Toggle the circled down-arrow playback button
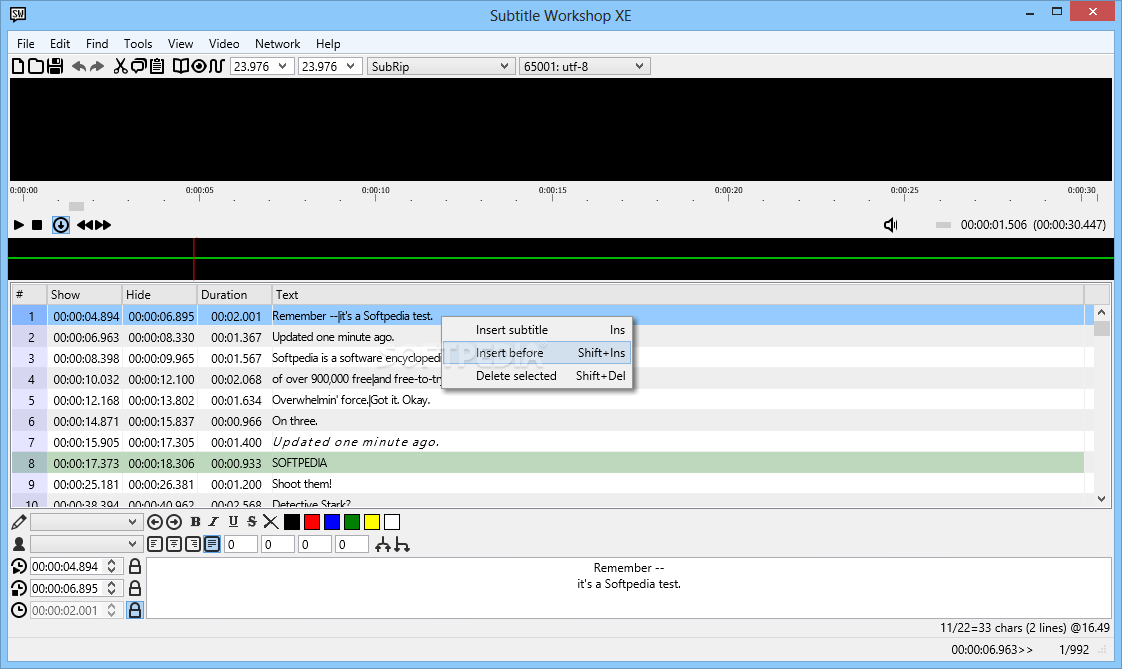1122x669 pixels. coord(61,225)
